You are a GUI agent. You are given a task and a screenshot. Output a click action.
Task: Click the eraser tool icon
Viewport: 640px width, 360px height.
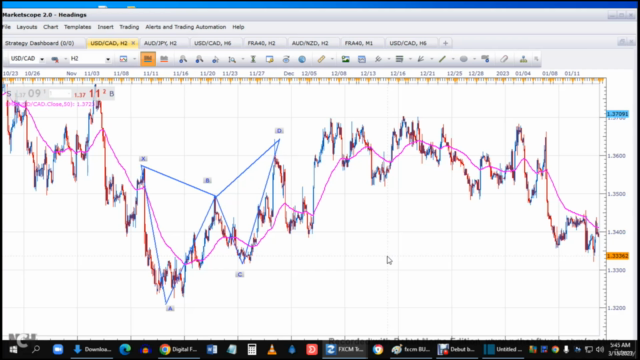click(504, 59)
